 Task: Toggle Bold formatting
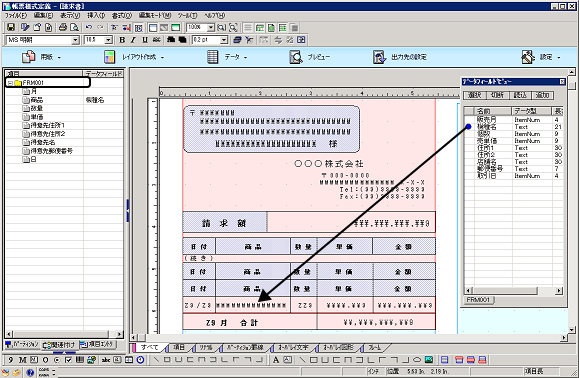coord(122,40)
